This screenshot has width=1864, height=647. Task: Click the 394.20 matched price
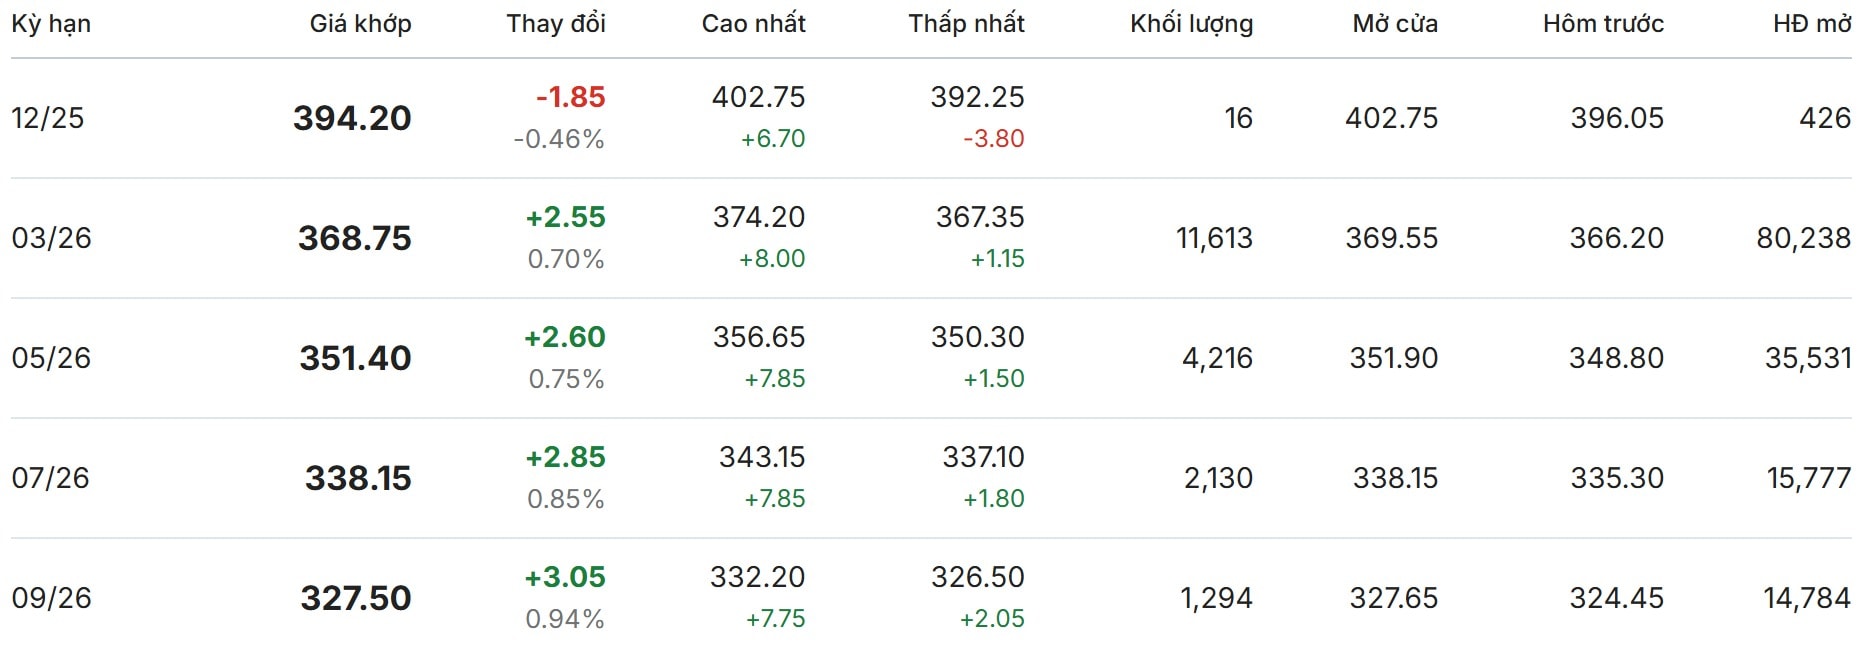tap(352, 118)
